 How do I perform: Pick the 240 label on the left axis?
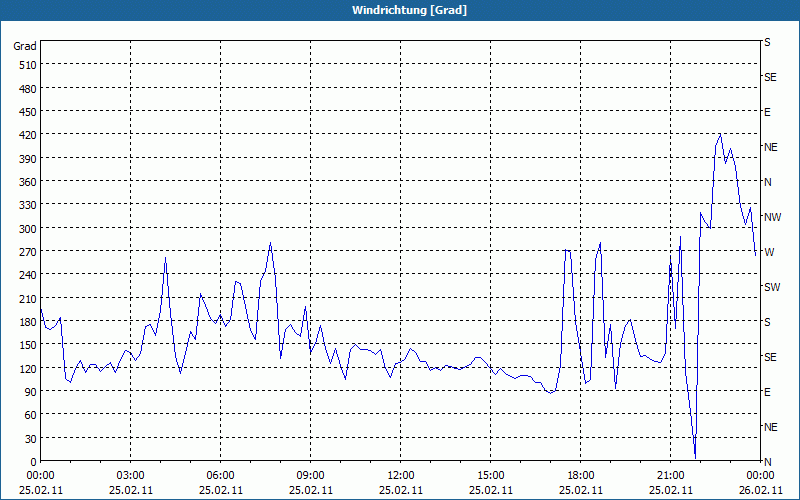point(28,275)
